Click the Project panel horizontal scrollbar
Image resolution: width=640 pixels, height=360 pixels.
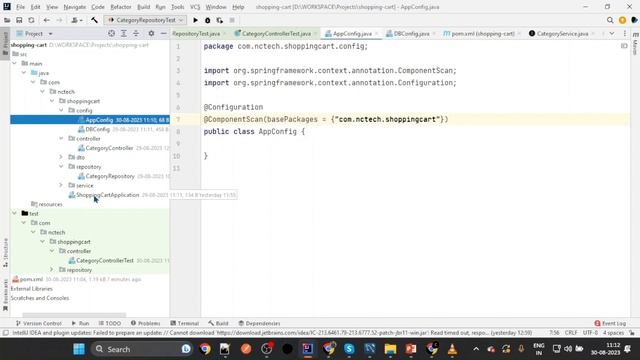[74, 315]
